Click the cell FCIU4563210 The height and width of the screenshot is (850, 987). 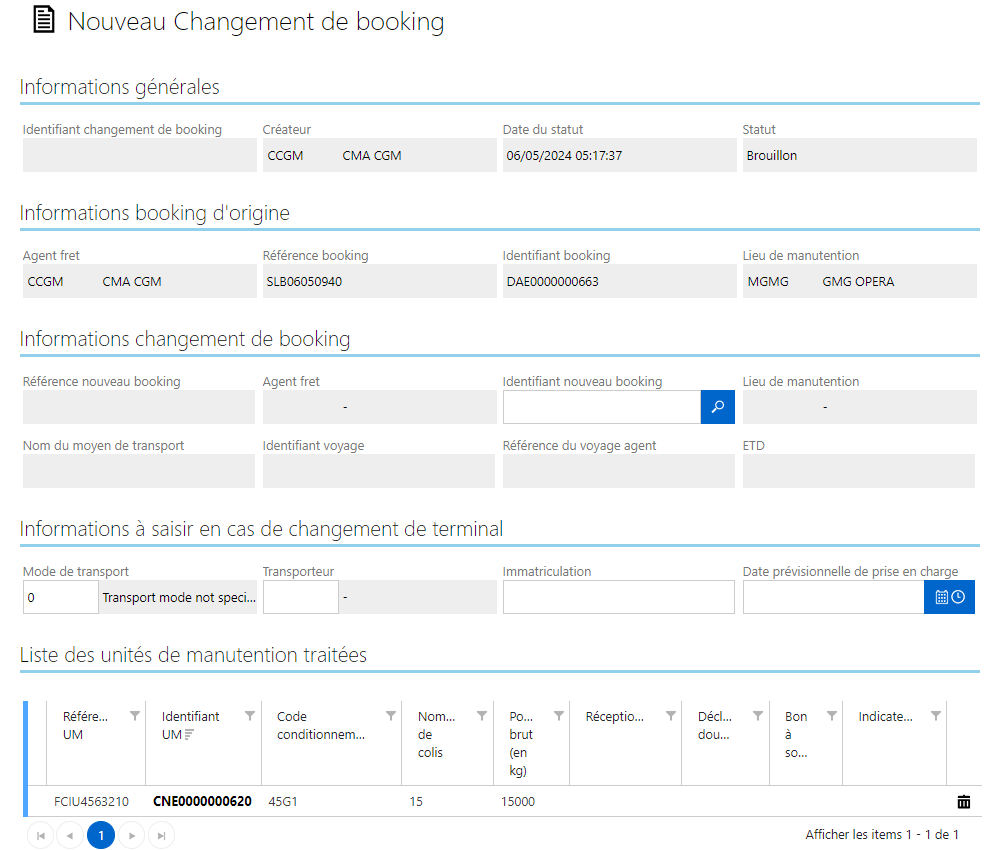(91, 802)
